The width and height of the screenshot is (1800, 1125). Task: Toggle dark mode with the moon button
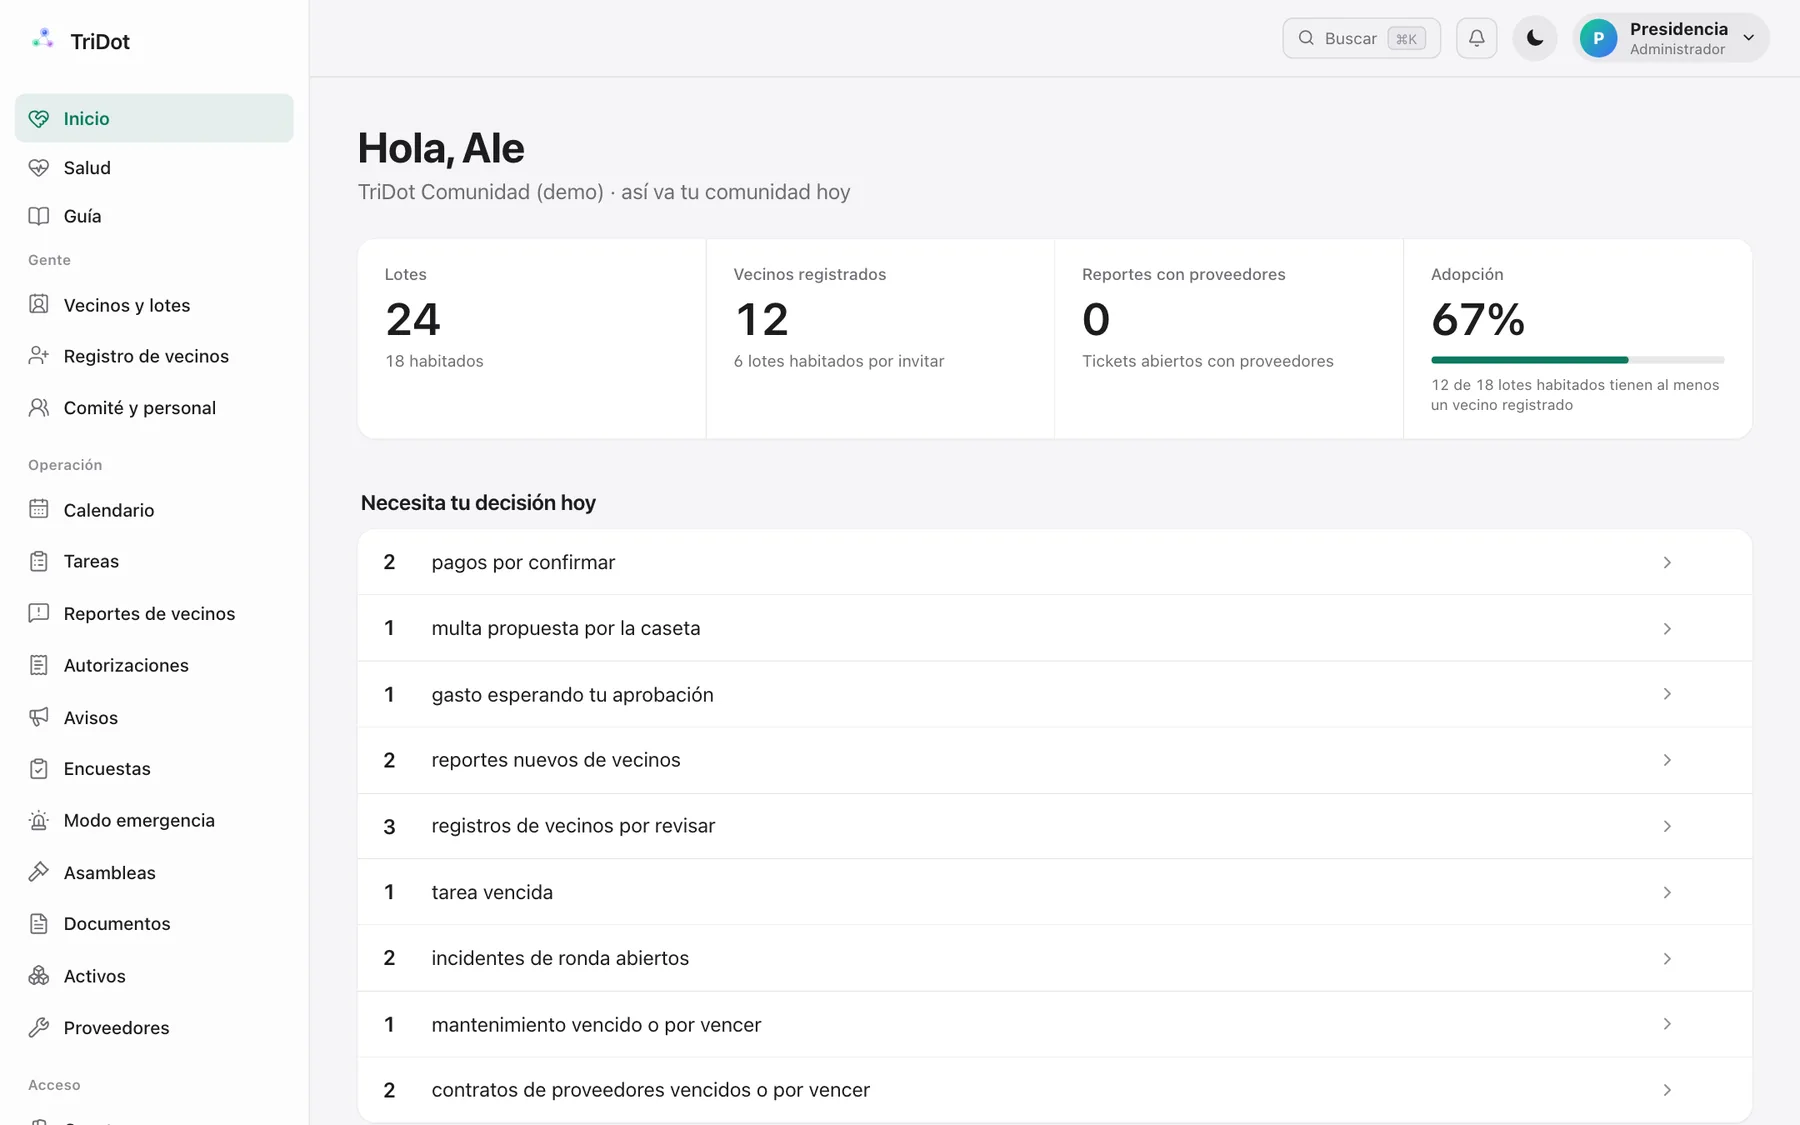[1535, 38]
